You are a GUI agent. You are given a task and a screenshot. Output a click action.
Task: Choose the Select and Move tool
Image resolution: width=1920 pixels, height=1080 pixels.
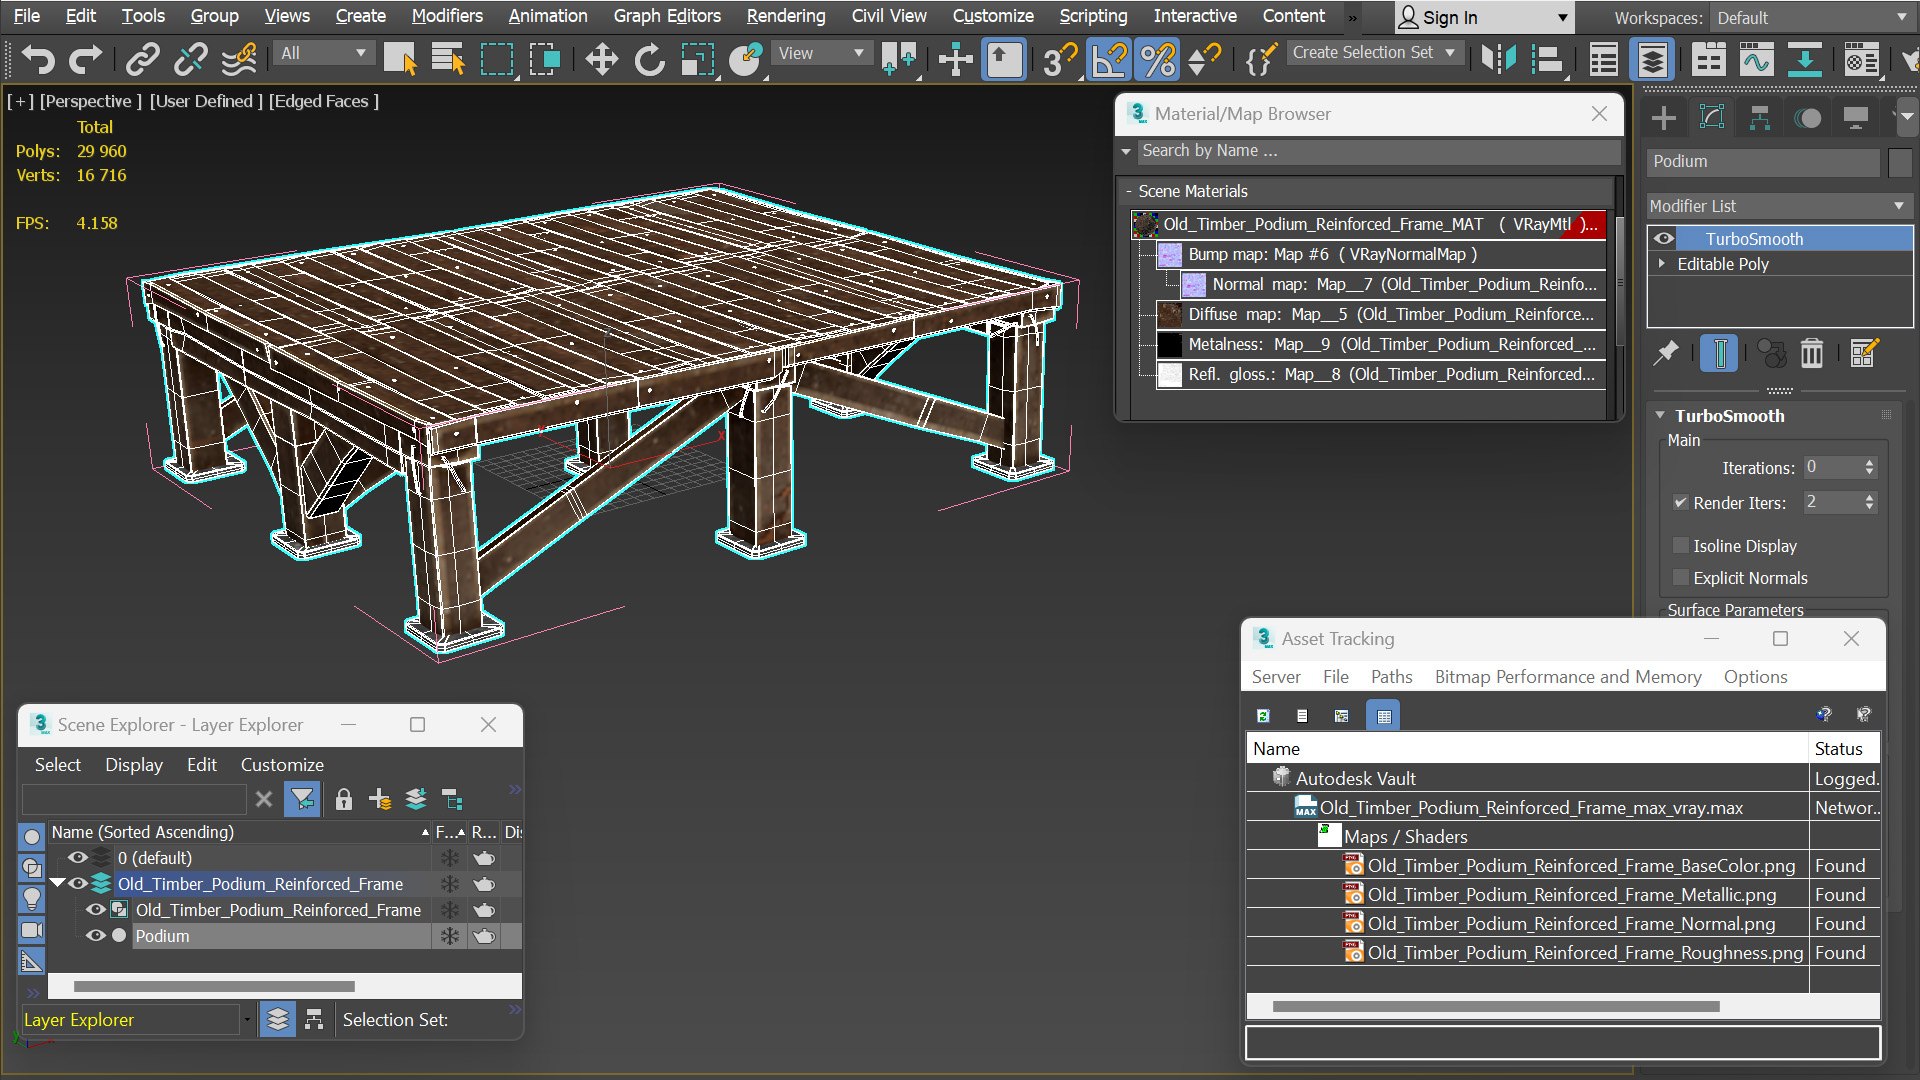pos(601,60)
